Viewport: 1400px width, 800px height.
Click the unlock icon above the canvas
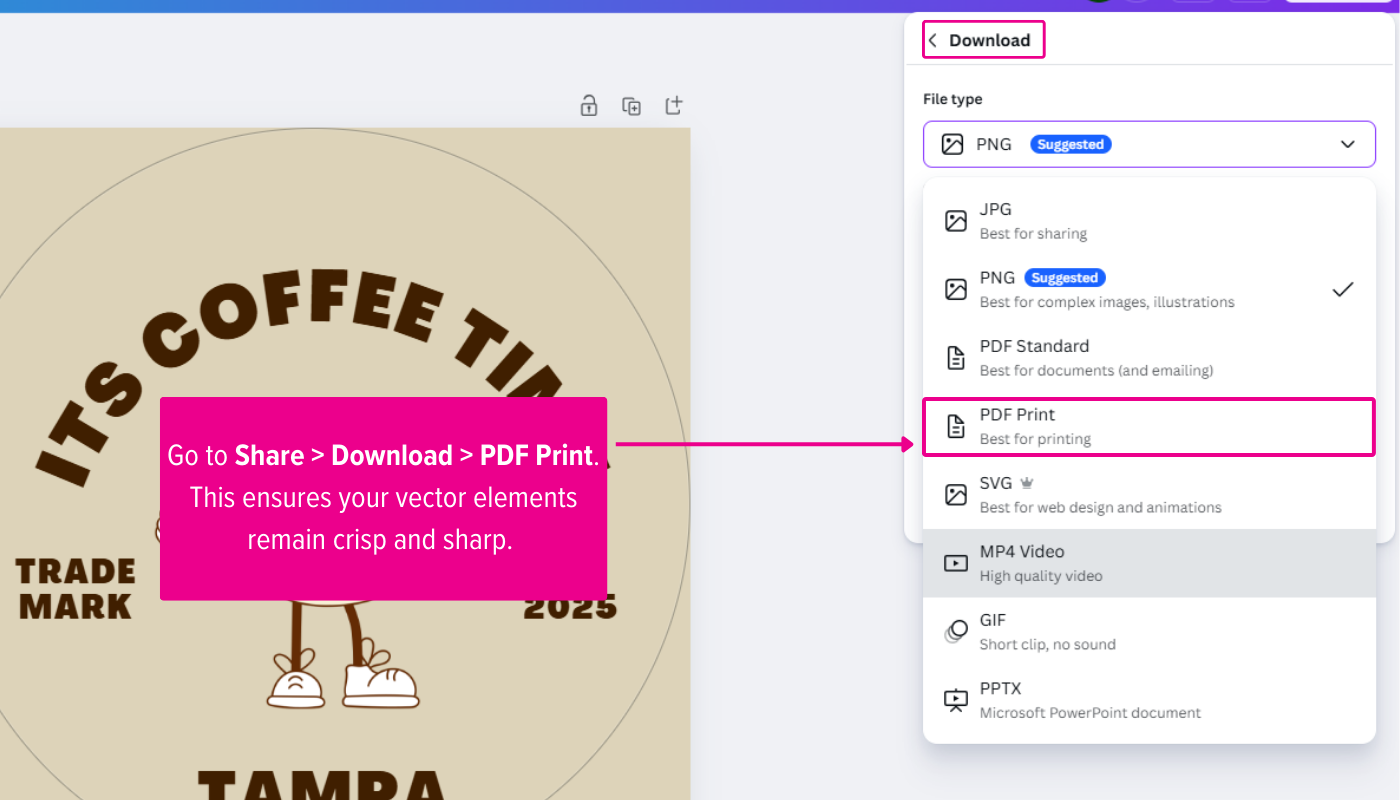pos(588,105)
